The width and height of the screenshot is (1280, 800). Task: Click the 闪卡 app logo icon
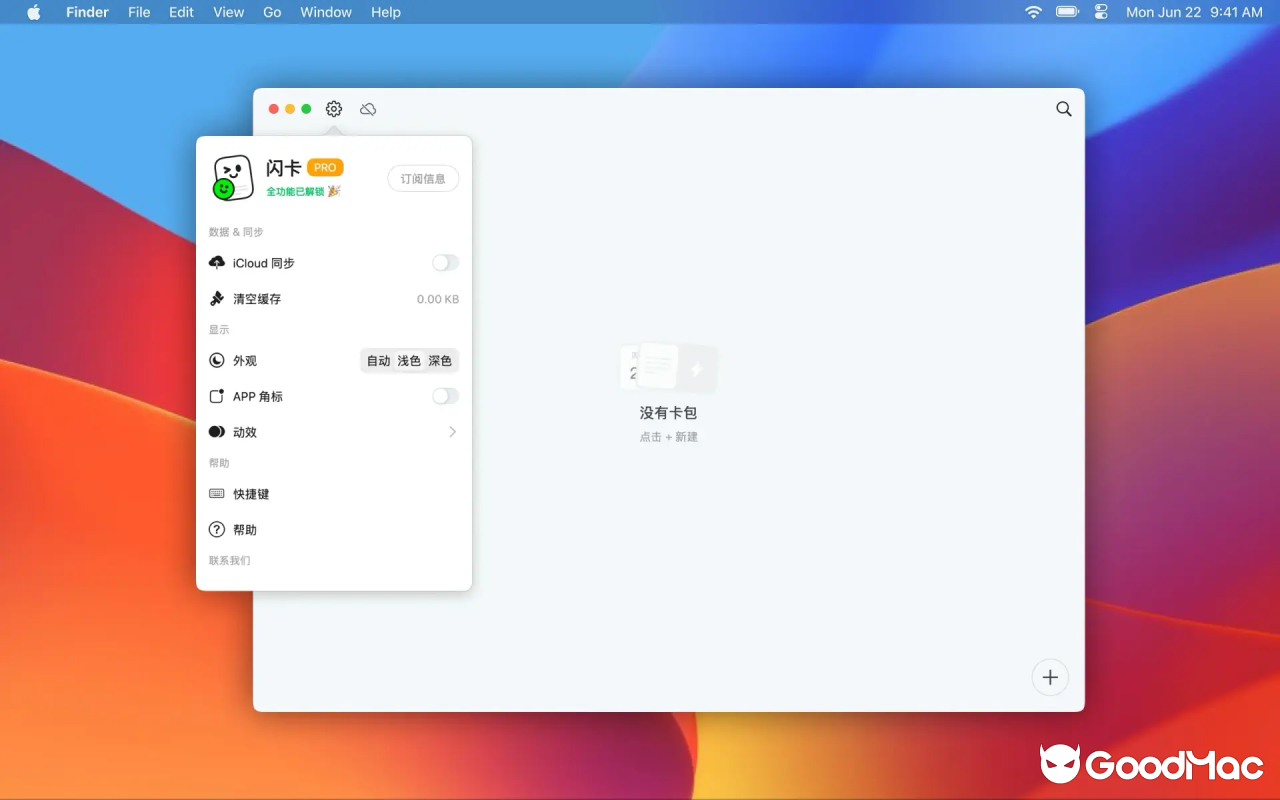pyautogui.click(x=233, y=178)
